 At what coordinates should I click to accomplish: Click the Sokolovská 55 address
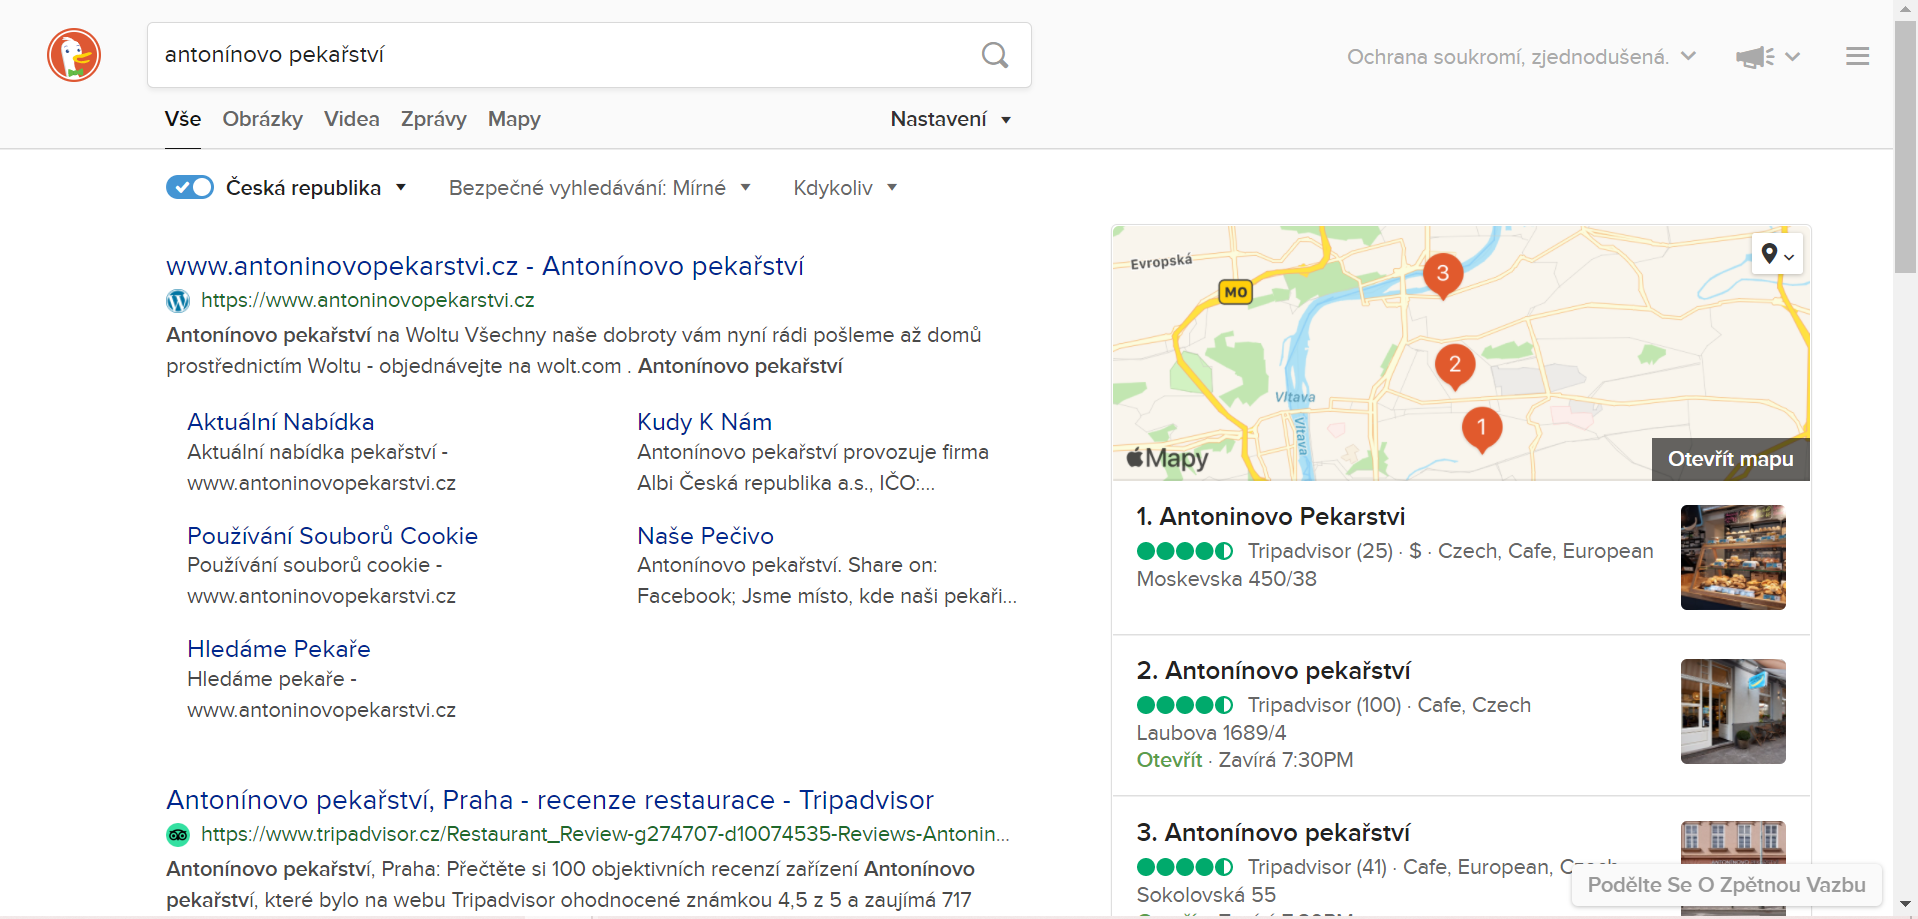pos(1207,895)
